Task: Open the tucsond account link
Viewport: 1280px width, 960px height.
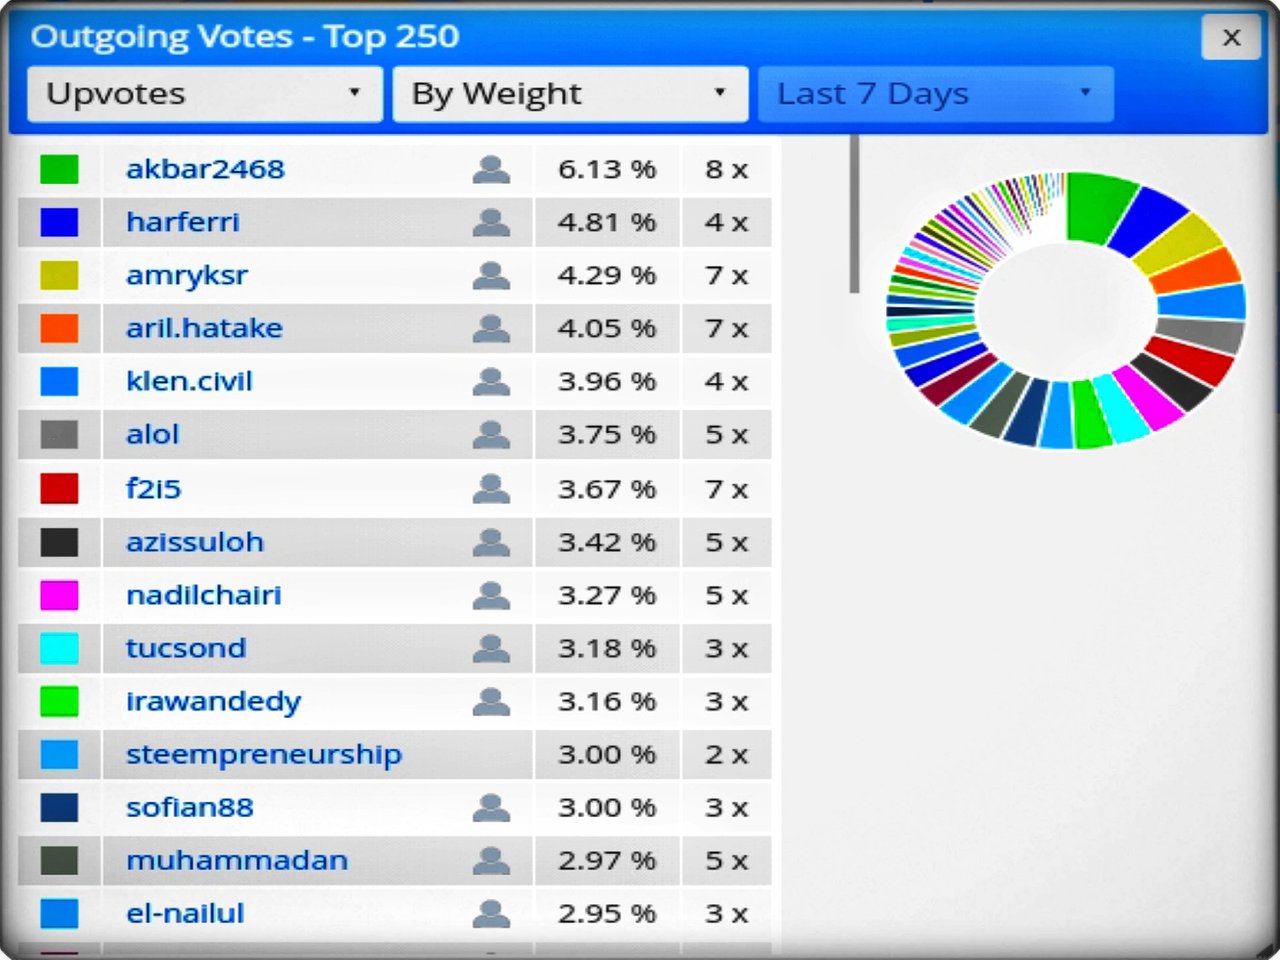Action: click(x=186, y=649)
